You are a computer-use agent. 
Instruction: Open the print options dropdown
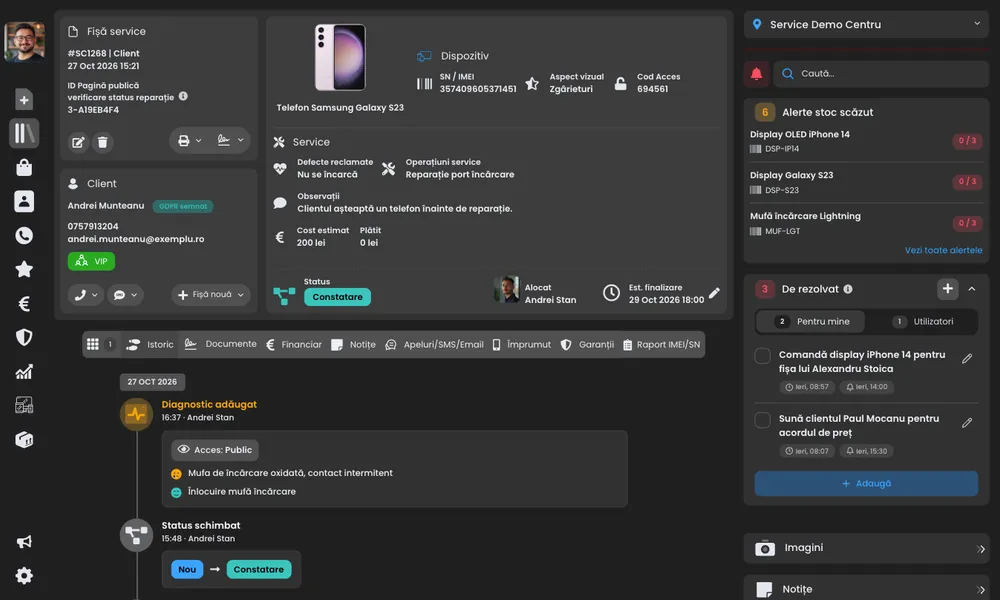(x=189, y=140)
